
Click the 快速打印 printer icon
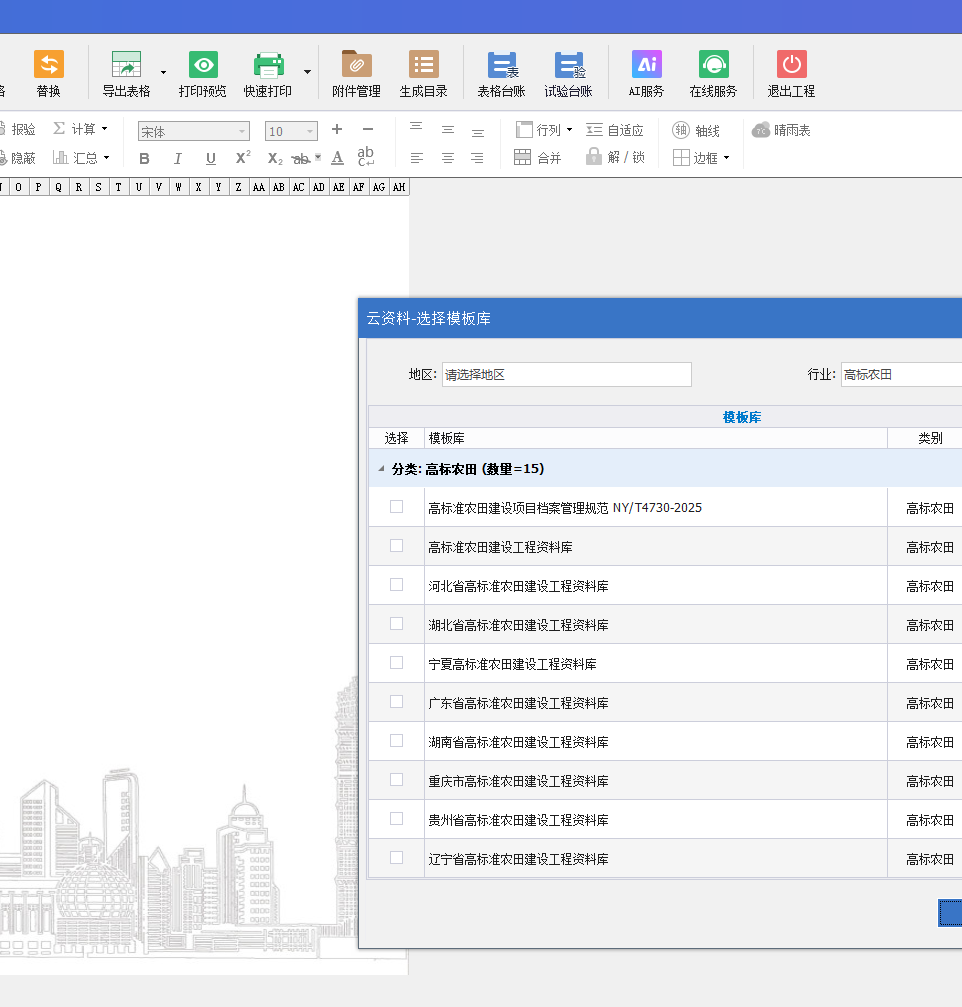pos(268,65)
